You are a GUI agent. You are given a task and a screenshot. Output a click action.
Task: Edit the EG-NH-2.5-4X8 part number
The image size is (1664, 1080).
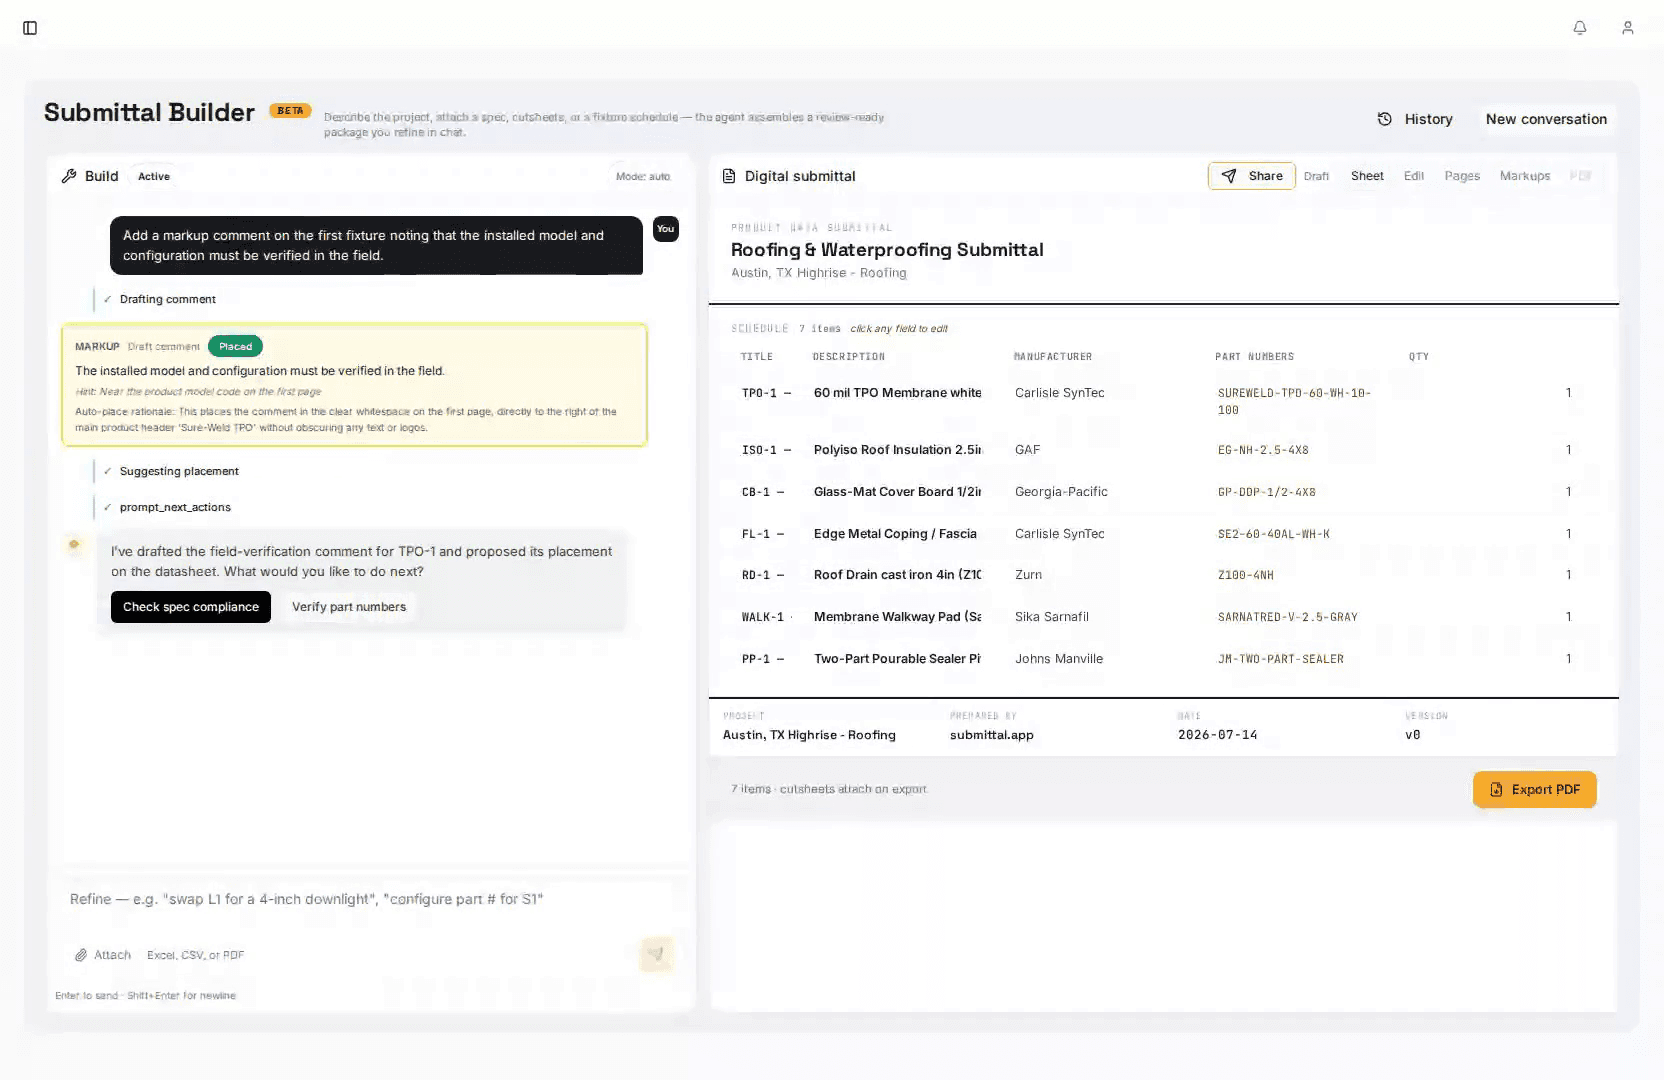tap(1263, 450)
